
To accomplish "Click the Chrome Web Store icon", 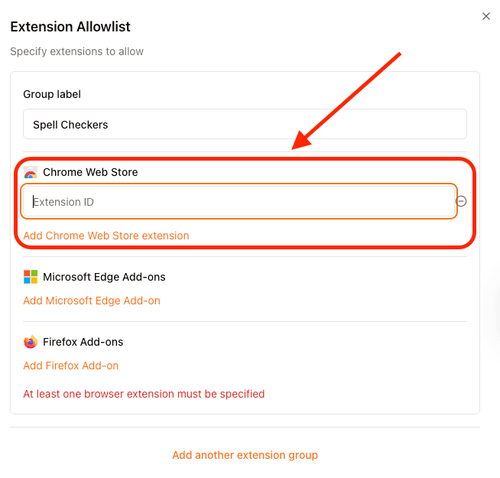I will pyautogui.click(x=30, y=172).
